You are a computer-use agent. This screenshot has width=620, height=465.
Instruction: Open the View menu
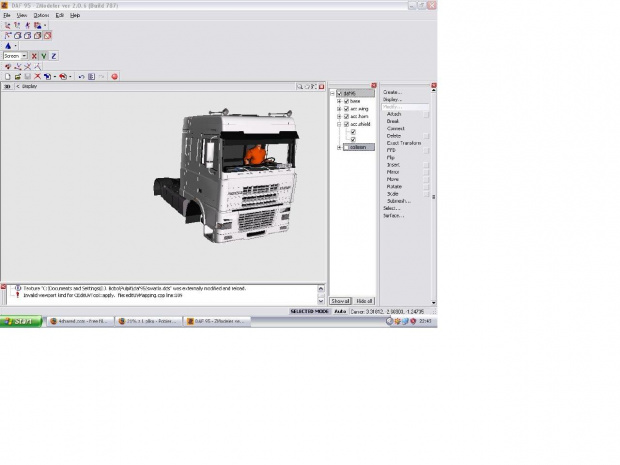pyautogui.click(x=21, y=16)
